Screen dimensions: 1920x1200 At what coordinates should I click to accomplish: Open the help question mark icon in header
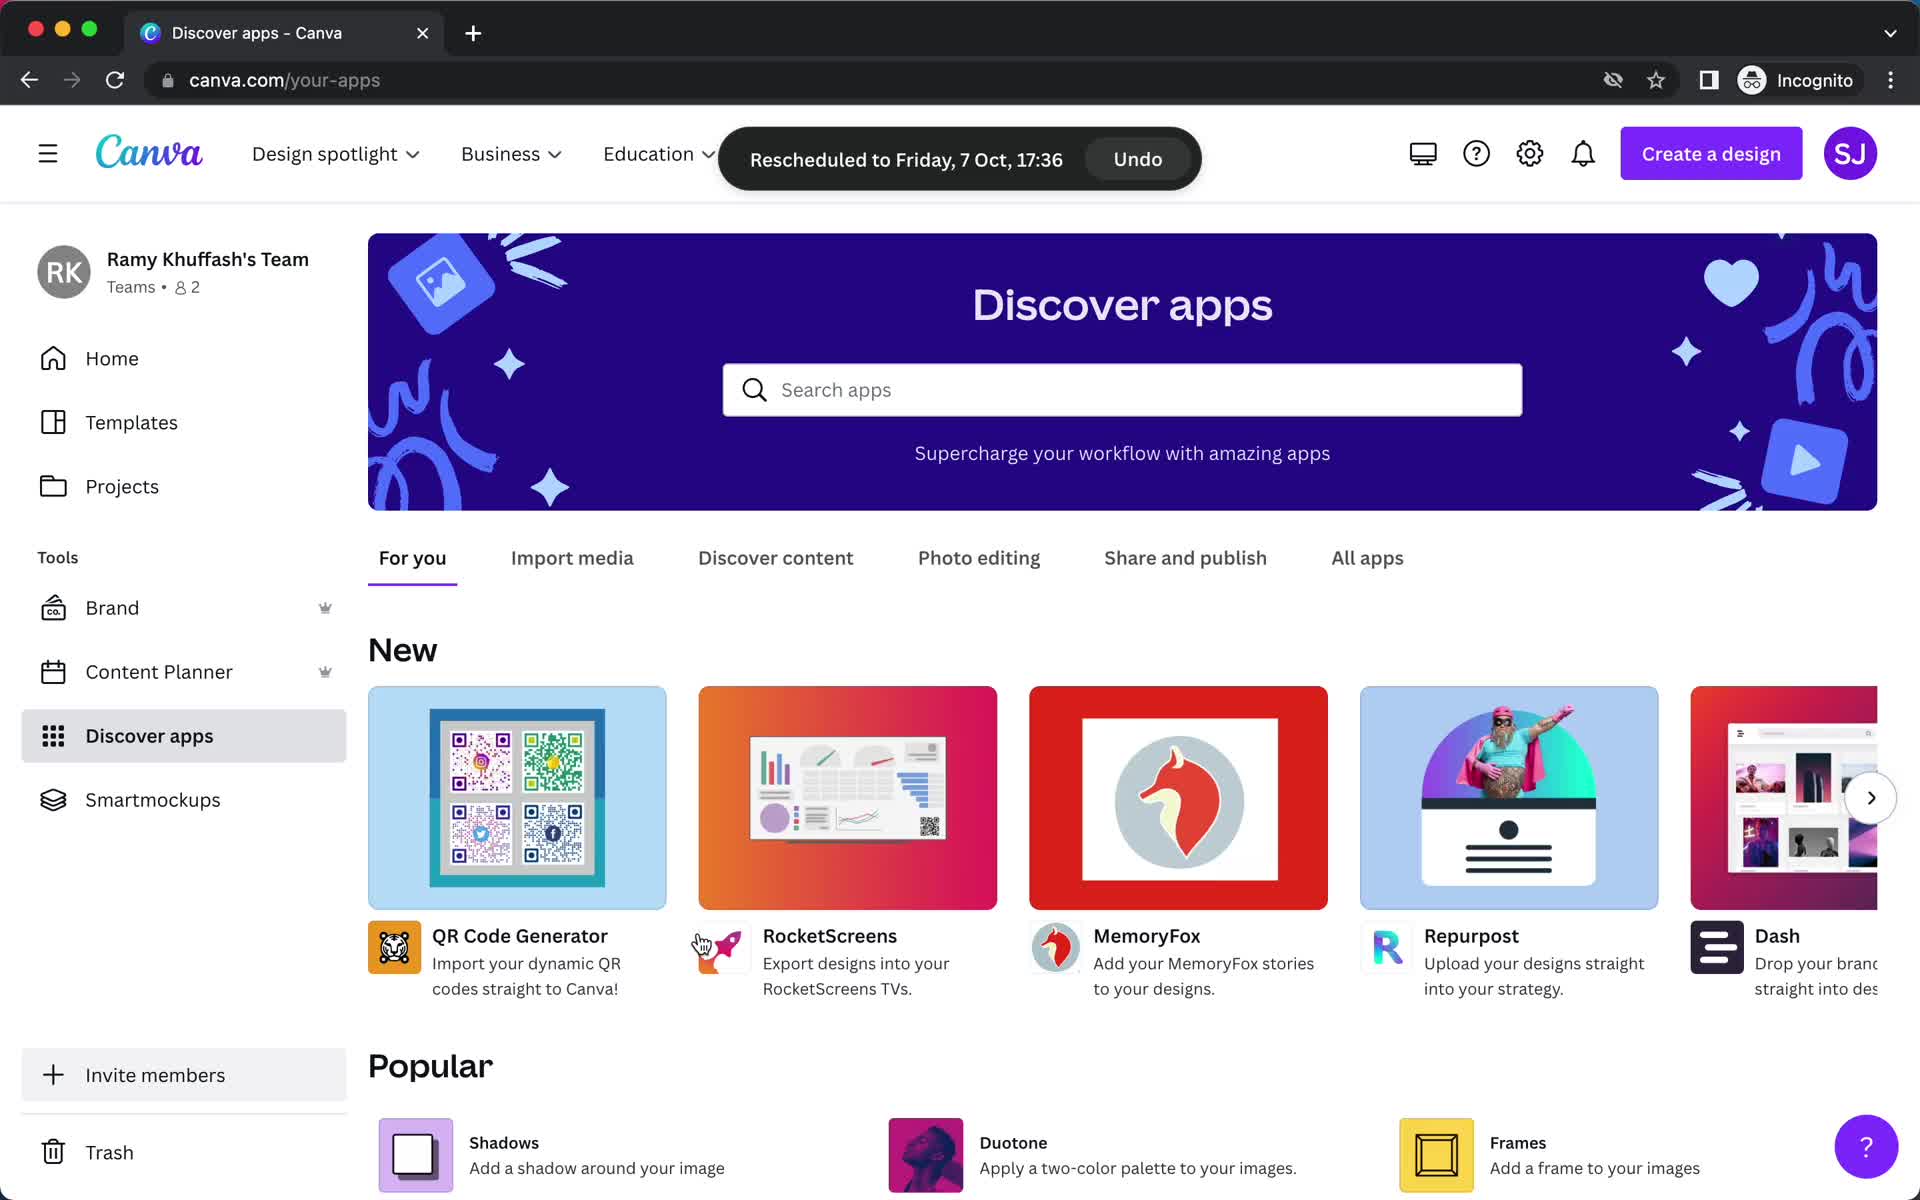click(x=1476, y=154)
